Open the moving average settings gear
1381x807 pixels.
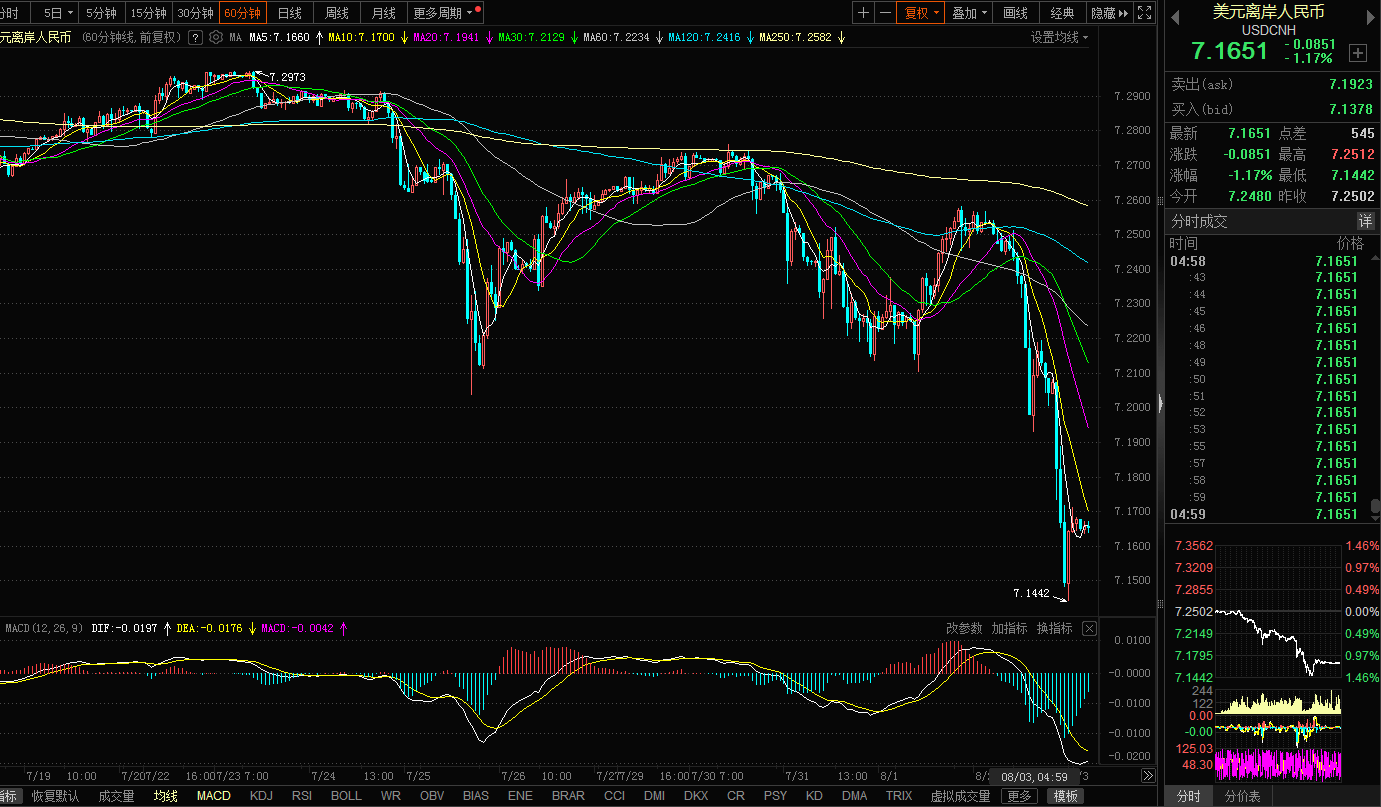[x=215, y=37]
